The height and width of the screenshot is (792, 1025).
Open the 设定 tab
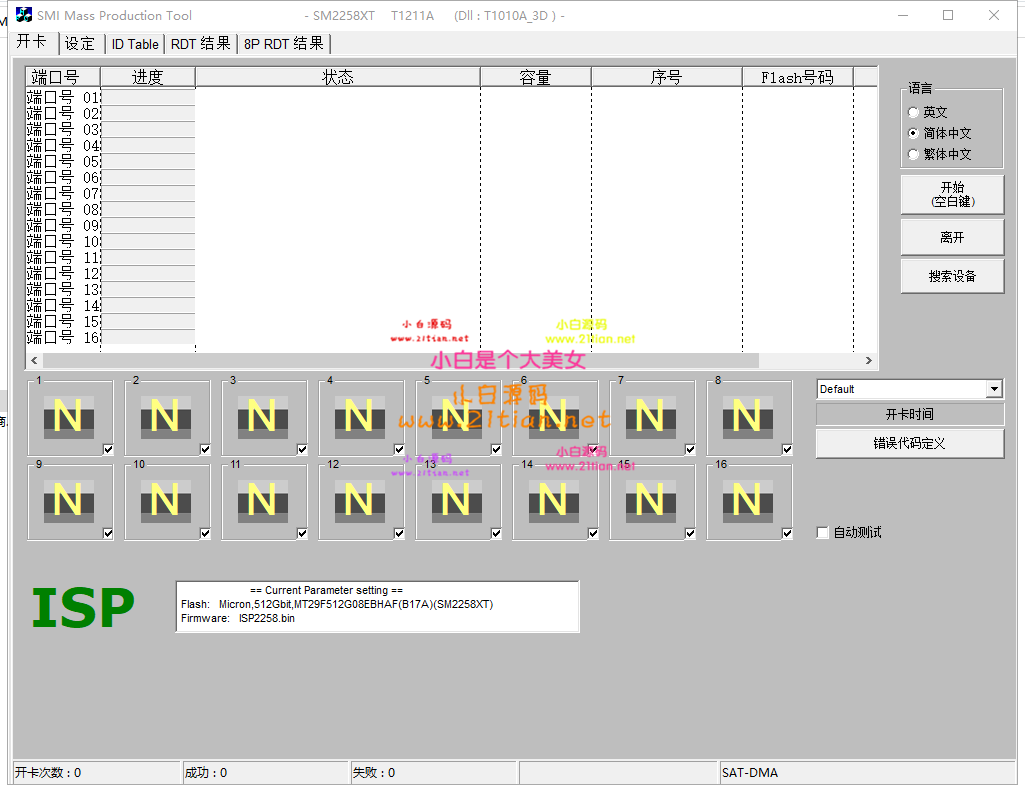coord(80,44)
